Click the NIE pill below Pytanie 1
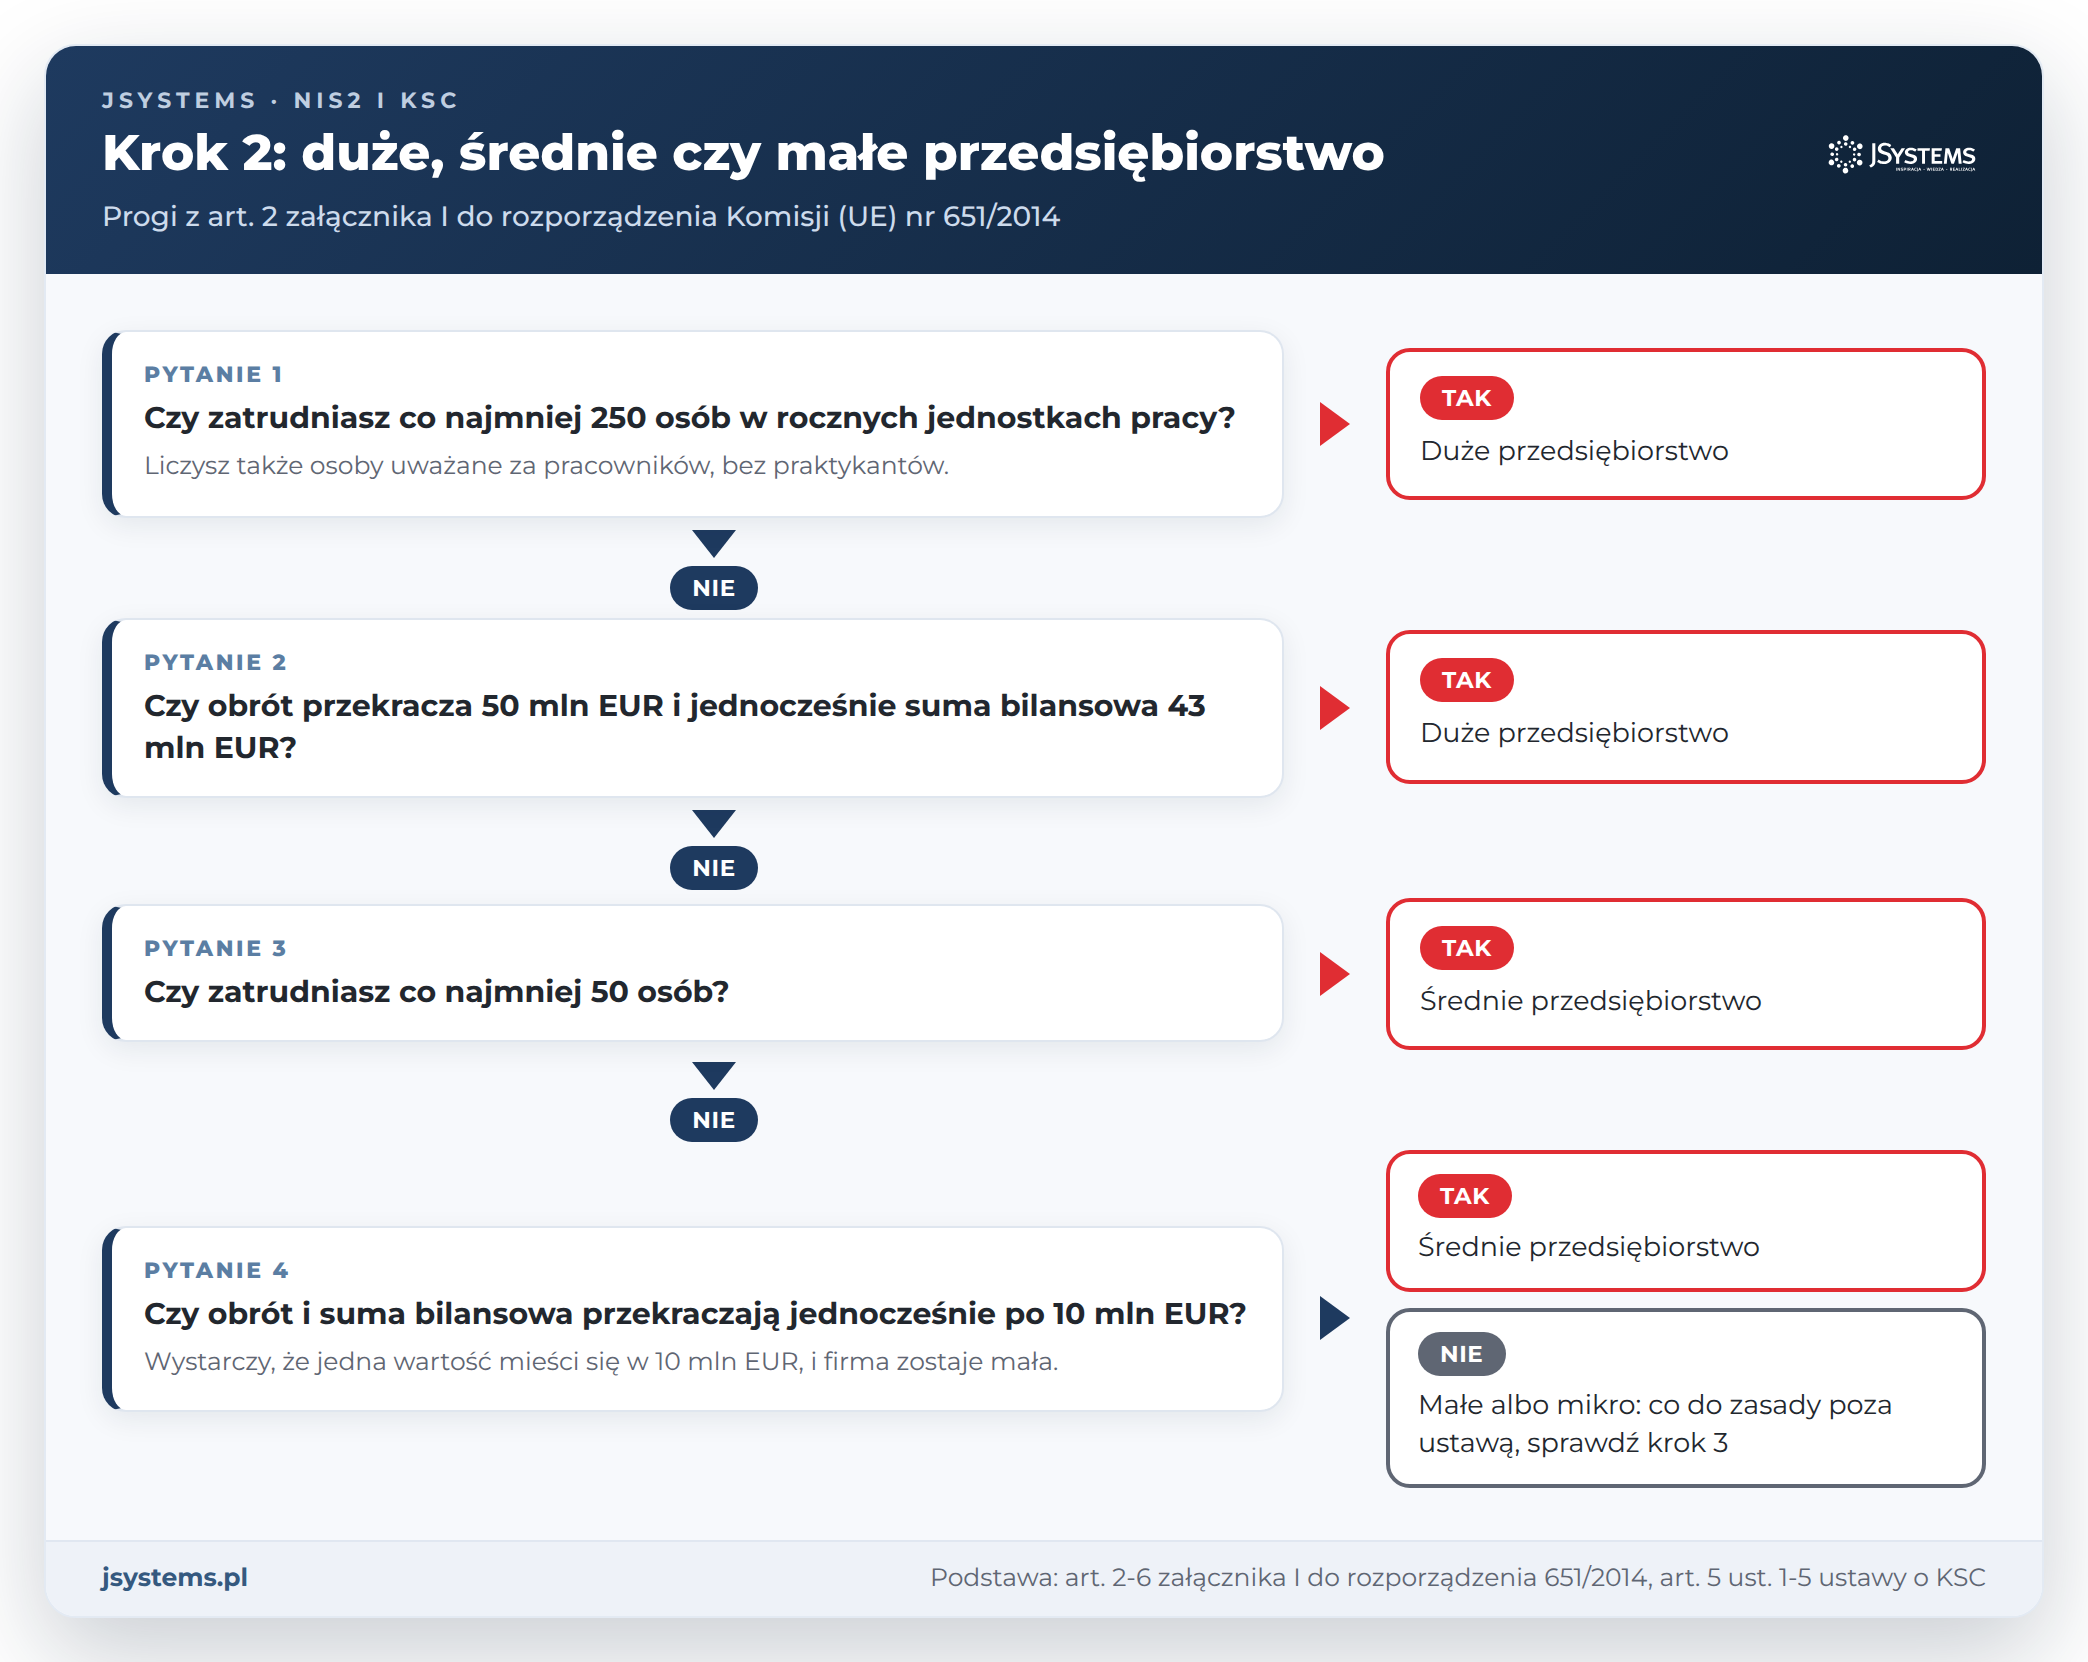2088x1662 pixels. point(714,588)
